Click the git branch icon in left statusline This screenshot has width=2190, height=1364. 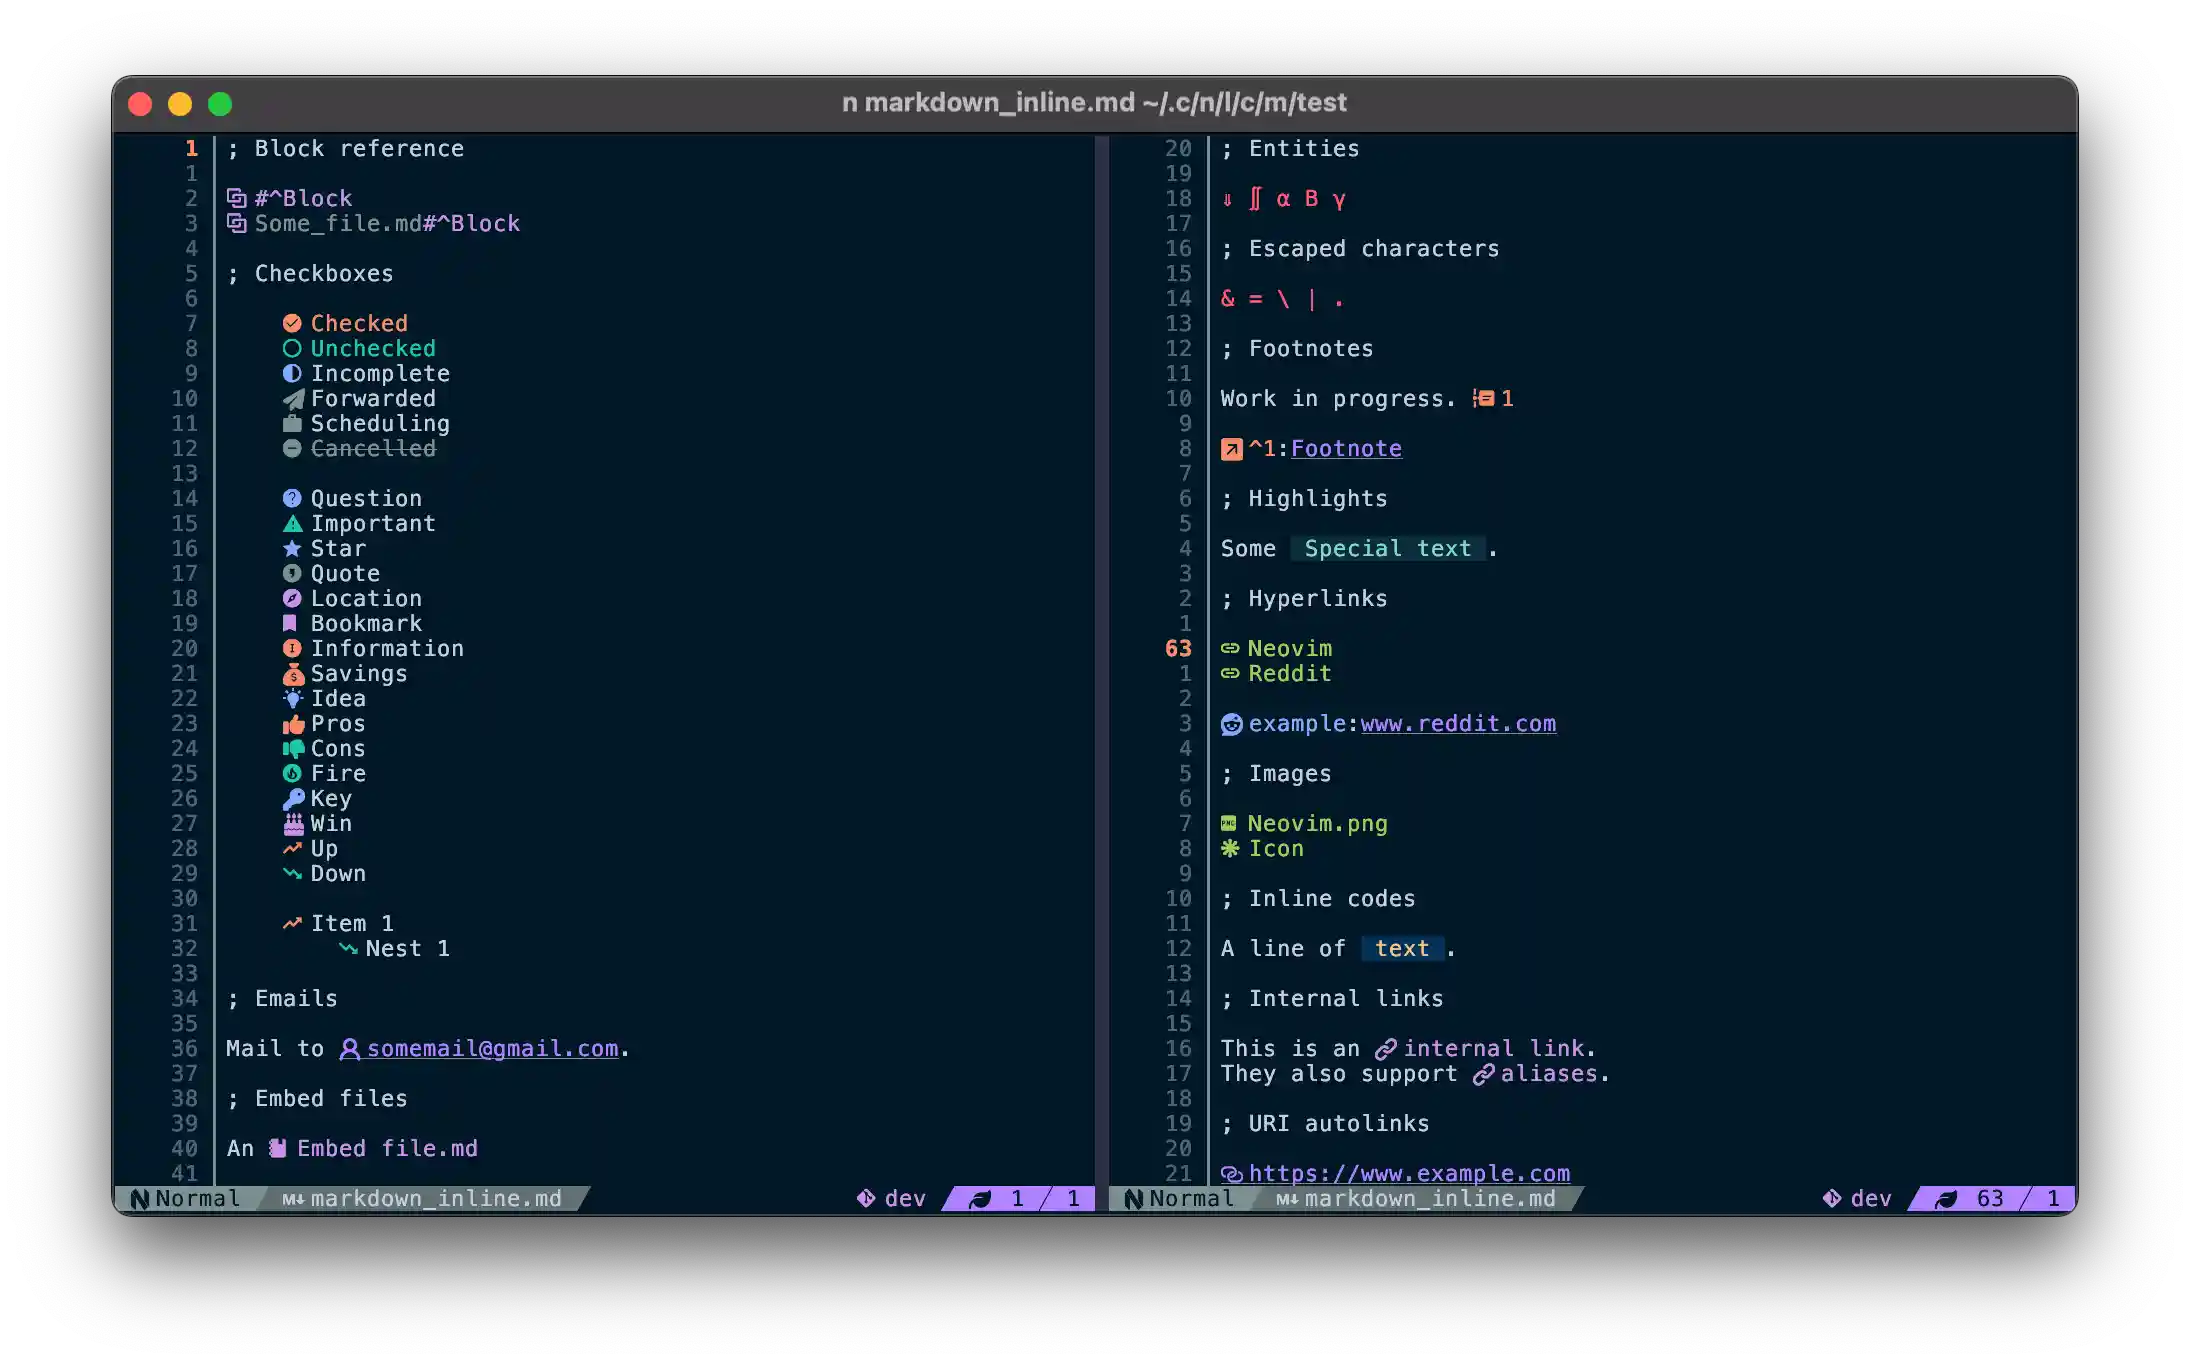pos(866,1198)
